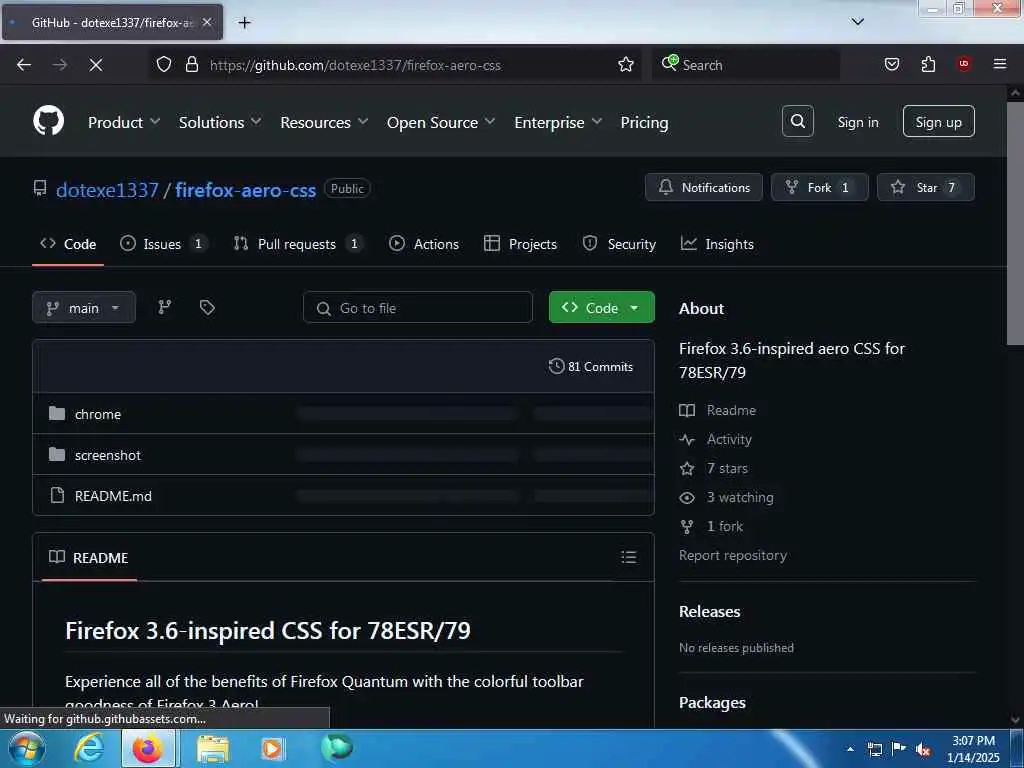
Task: Switch to the Security tab
Action: (619, 244)
